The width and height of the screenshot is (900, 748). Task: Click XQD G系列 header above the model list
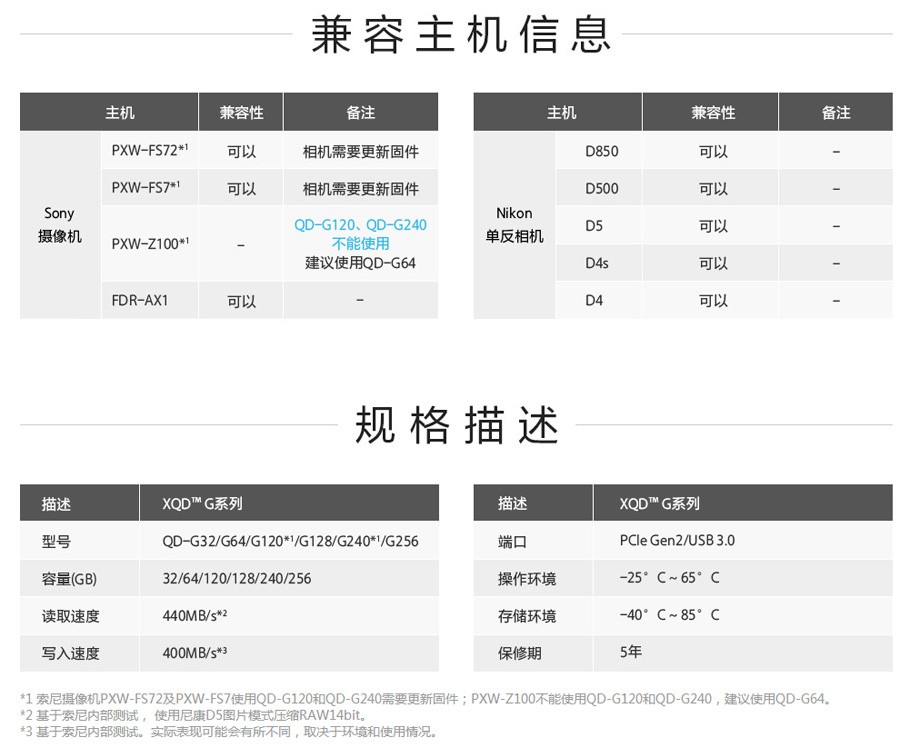coord(202,503)
